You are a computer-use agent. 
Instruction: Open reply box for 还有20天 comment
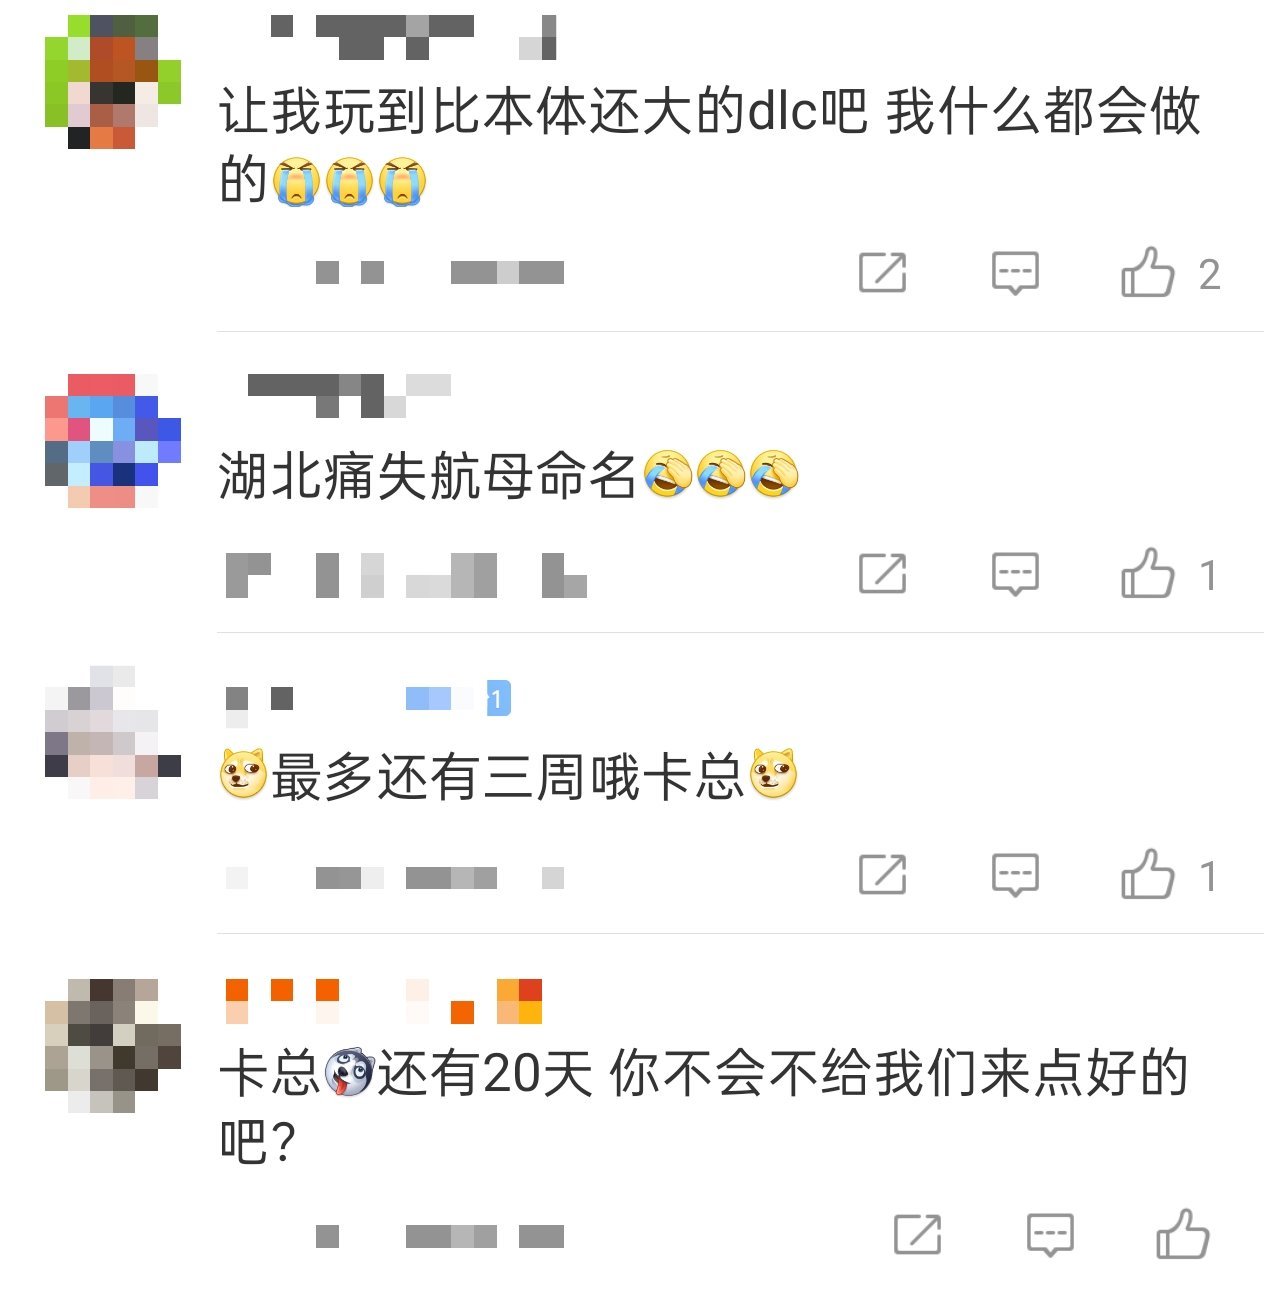coord(1050,1235)
